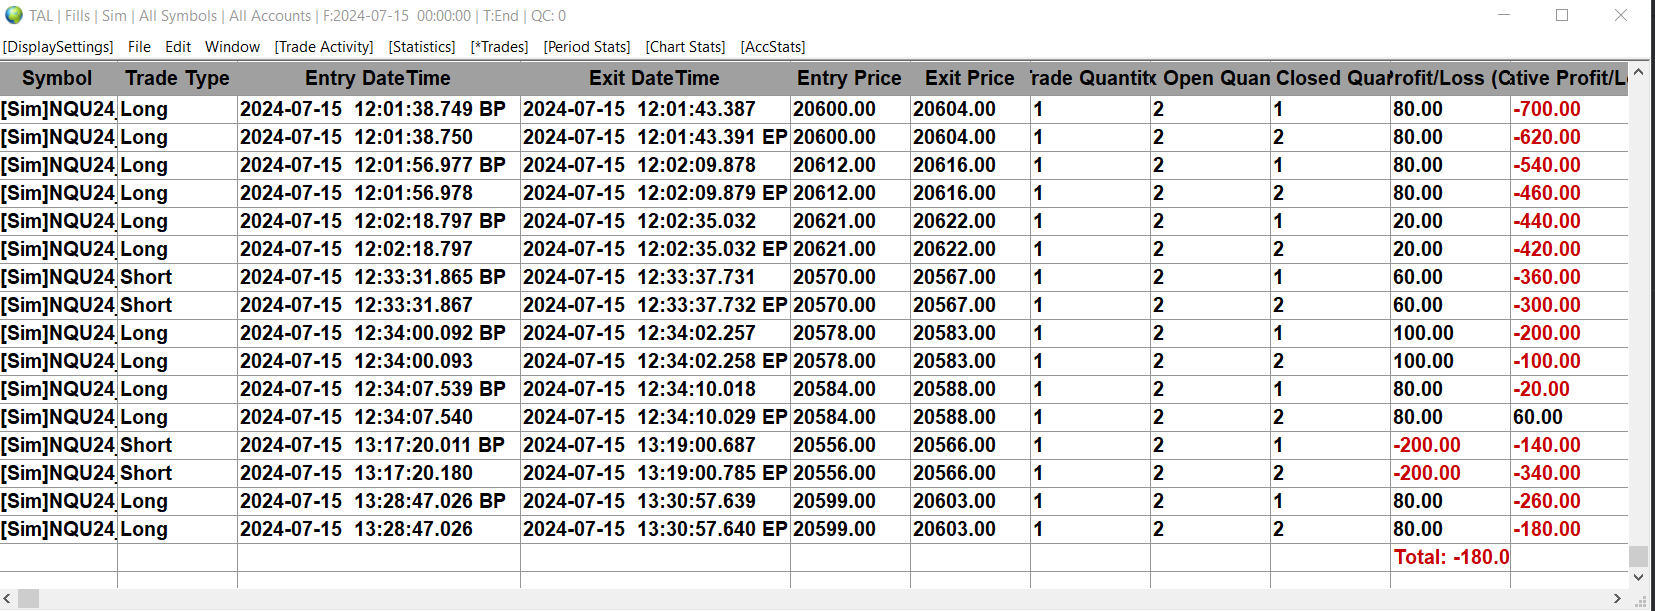The height and width of the screenshot is (611, 1655).
Task: Select Short trade entered 12:33:31.865 BP
Action: pos(379,277)
